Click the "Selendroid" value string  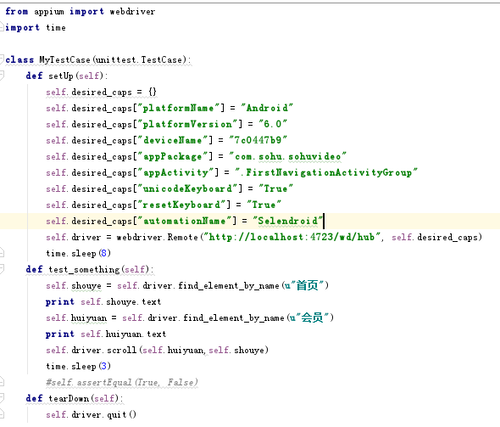pos(288,221)
